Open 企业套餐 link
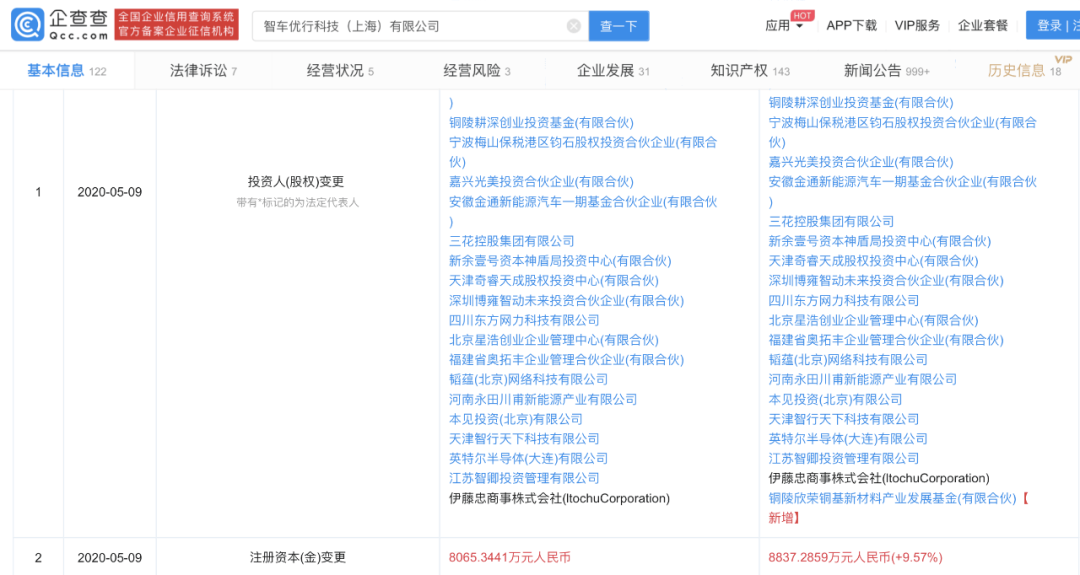This screenshot has height=575, width=1080. 982,25
